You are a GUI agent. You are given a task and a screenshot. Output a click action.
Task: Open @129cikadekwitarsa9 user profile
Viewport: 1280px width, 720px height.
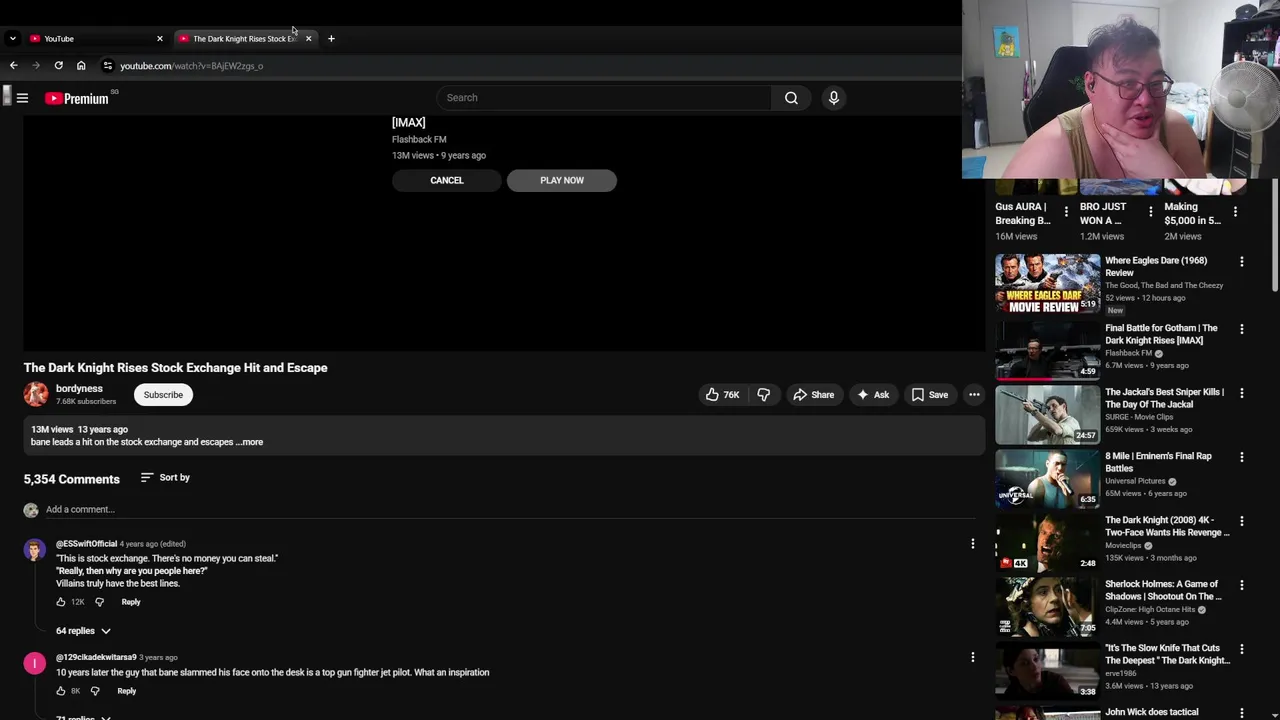pos(96,657)
